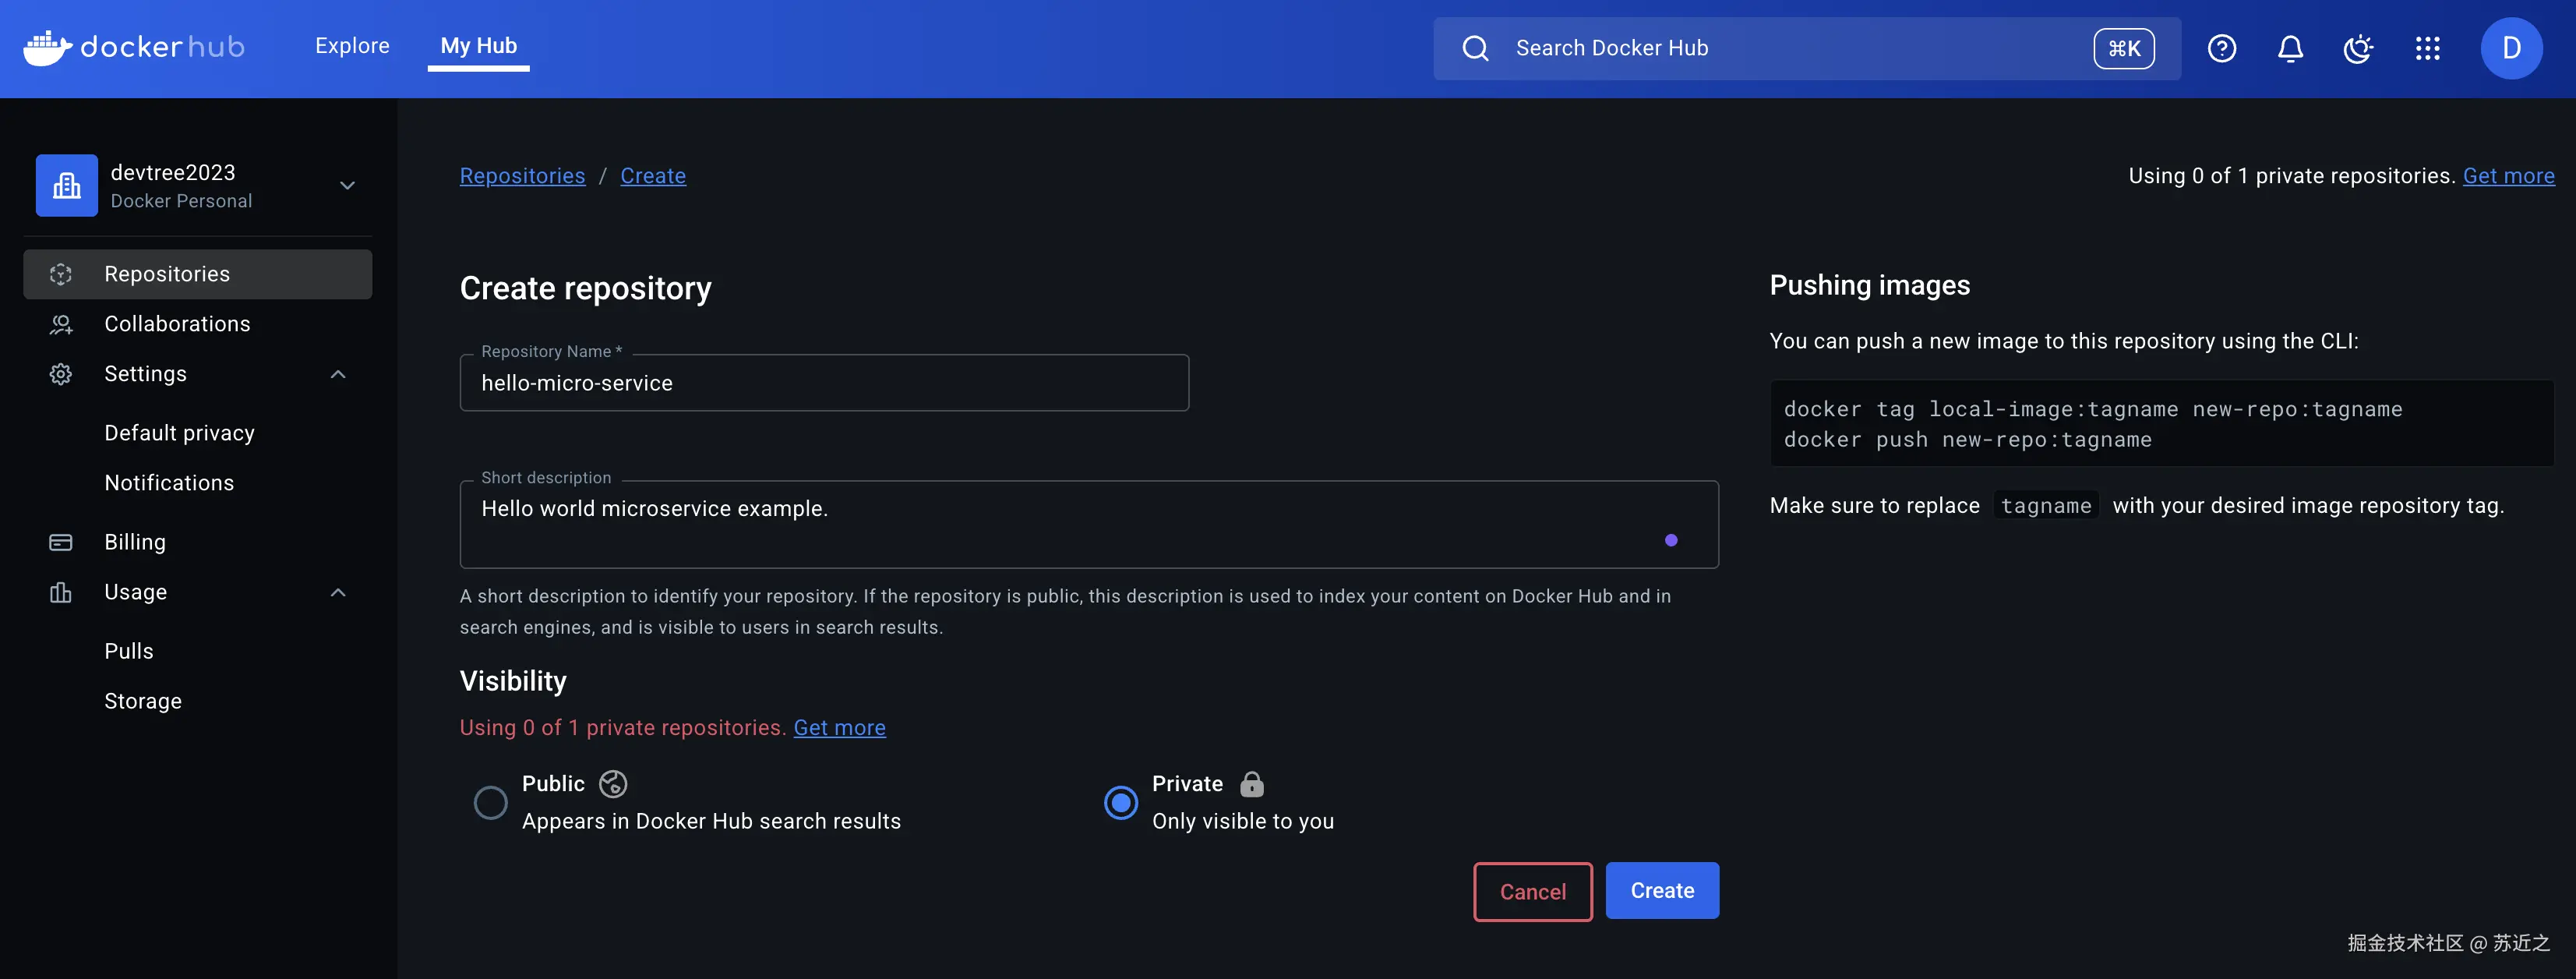Image resolution: width=2576 pixels, height=979 pixels.
Task: Open the notifications bell icon
Action: point(2290,48)
